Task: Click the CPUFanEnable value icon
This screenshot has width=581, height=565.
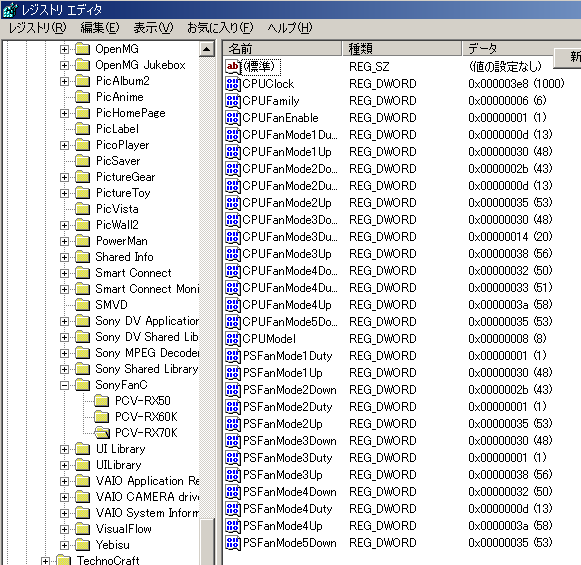Action: pyautogui.click(x=233, y=118)
